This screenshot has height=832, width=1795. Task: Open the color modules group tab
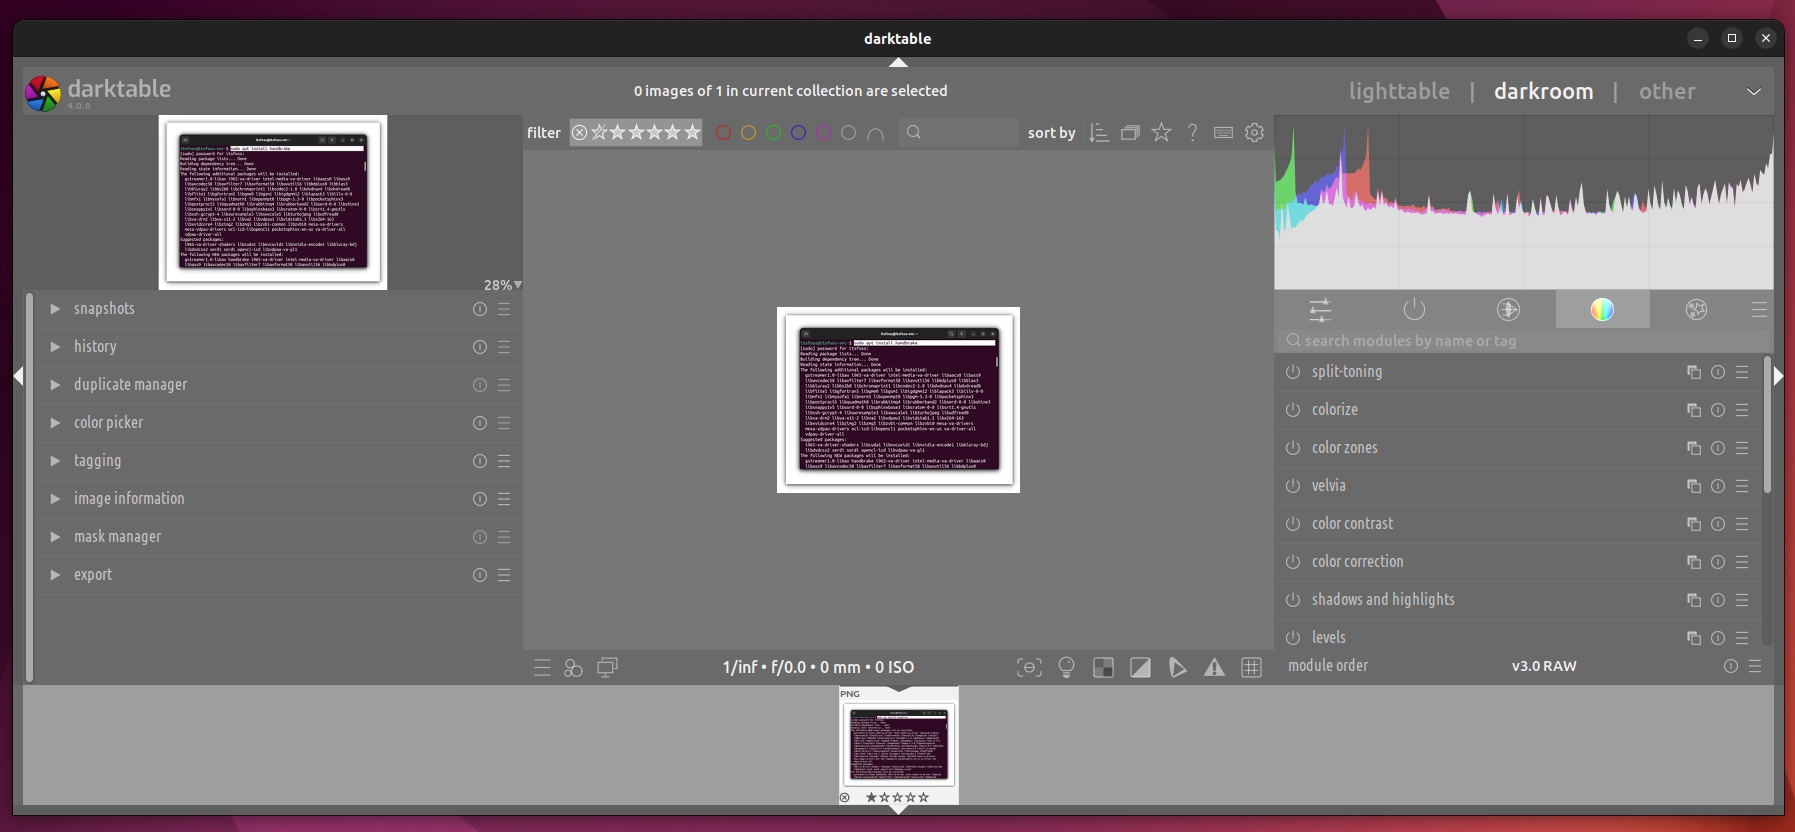(1602, 310)
